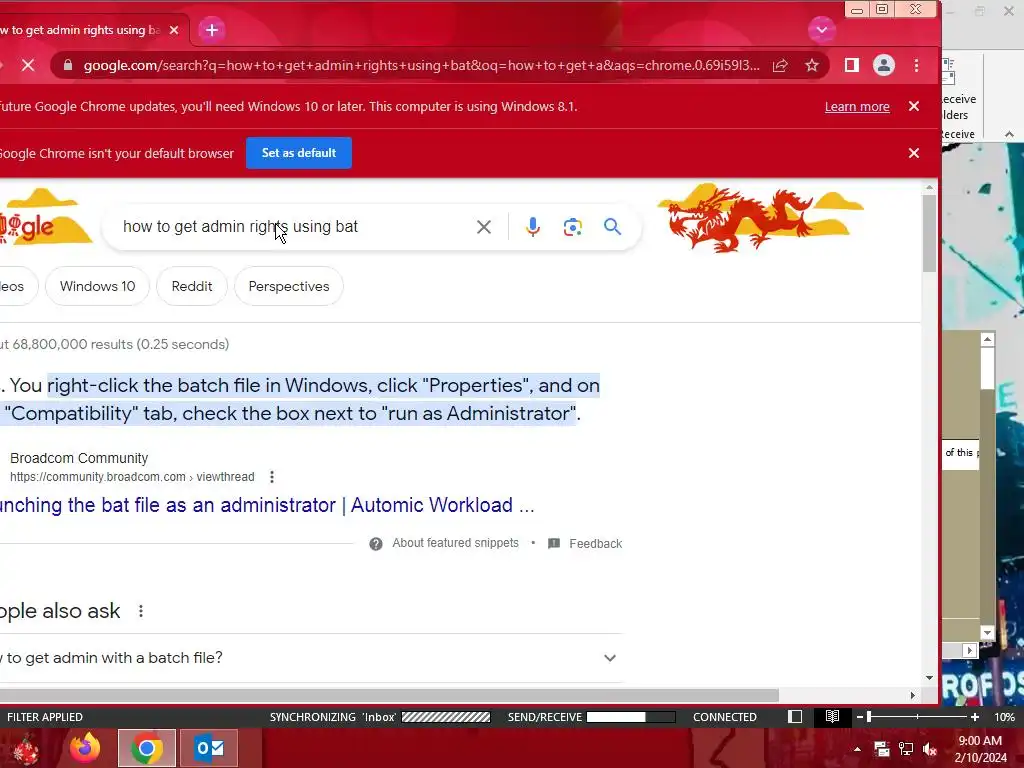Screen dimensions: 1024x768
Task: Select Reddit filter chip
Action: point(192,286)
